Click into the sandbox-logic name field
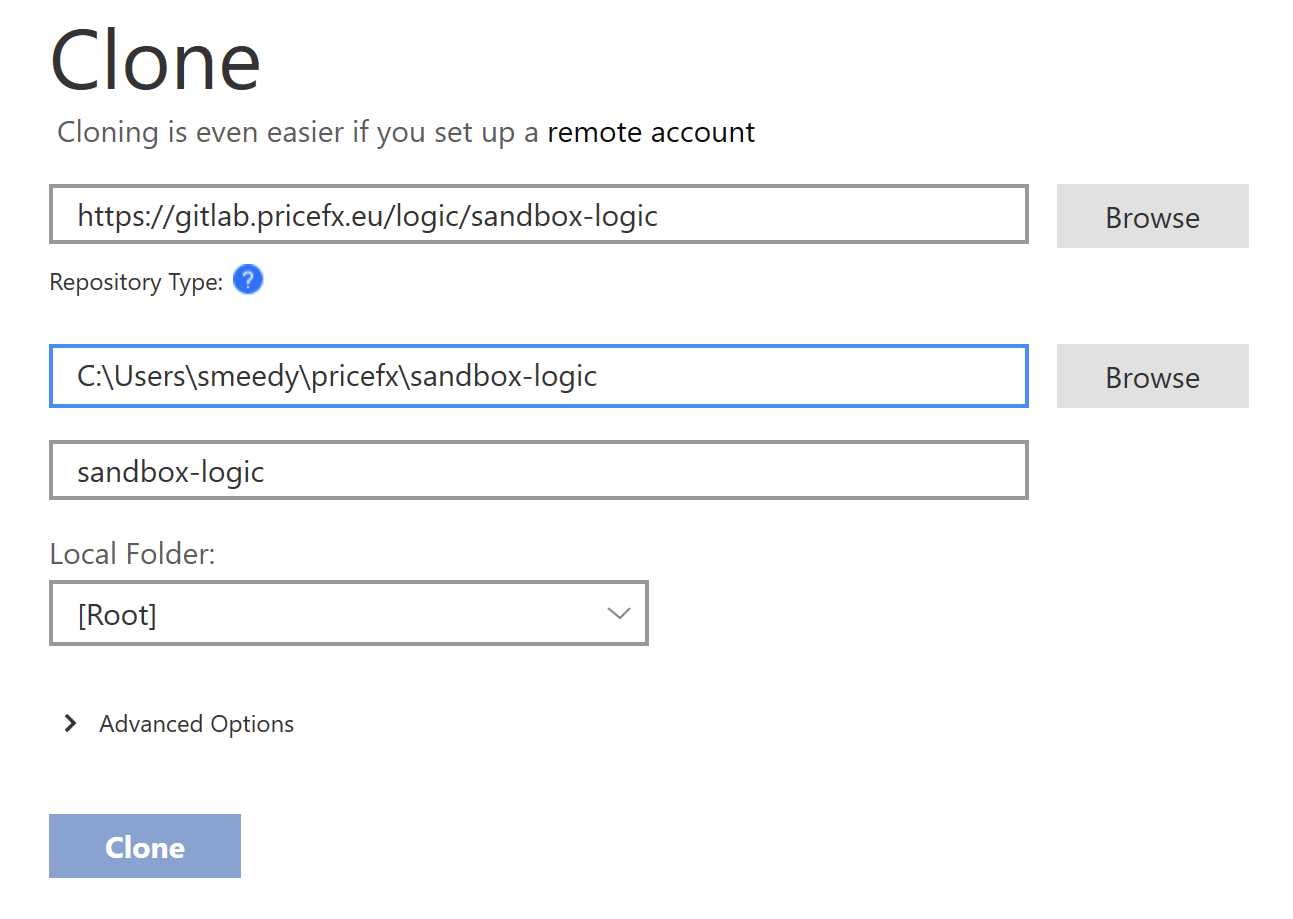The height and width of the screenshot is (919, 1293). point(538,470)
